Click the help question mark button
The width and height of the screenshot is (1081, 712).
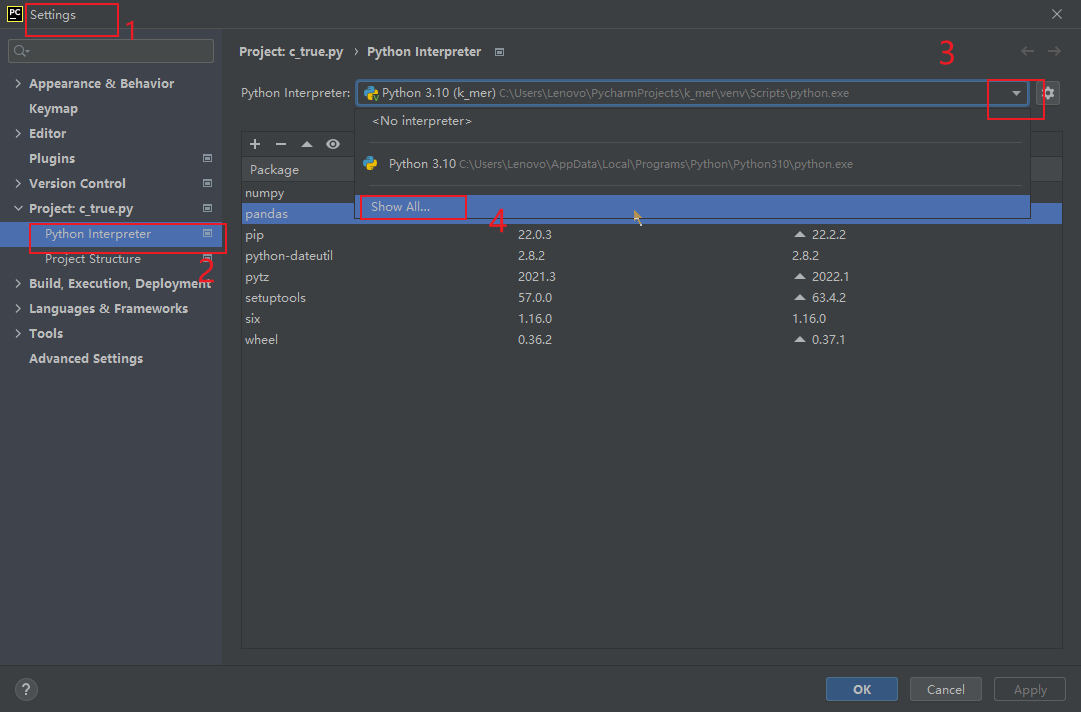pos(26,689)
